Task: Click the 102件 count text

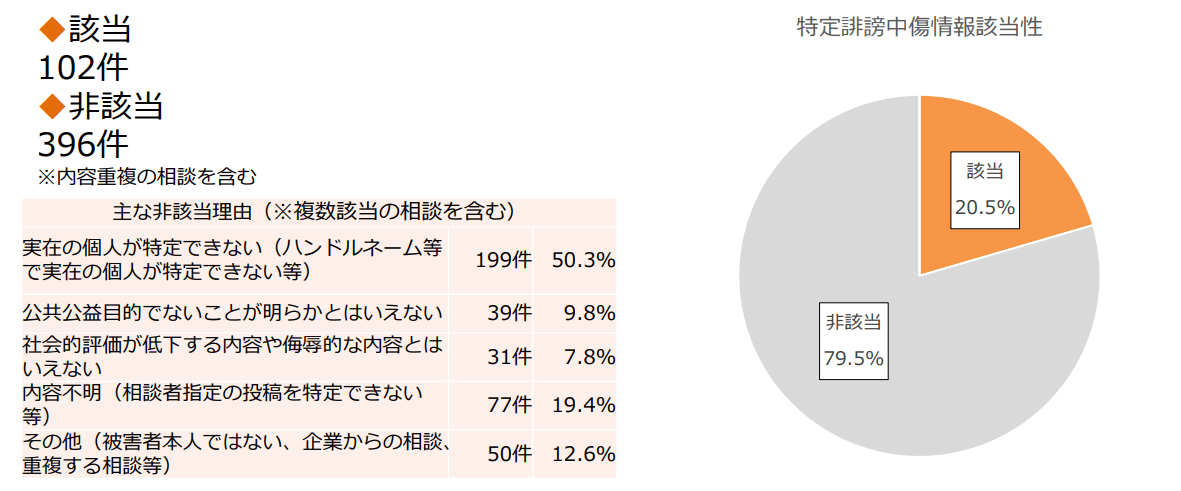Action: 84,69
